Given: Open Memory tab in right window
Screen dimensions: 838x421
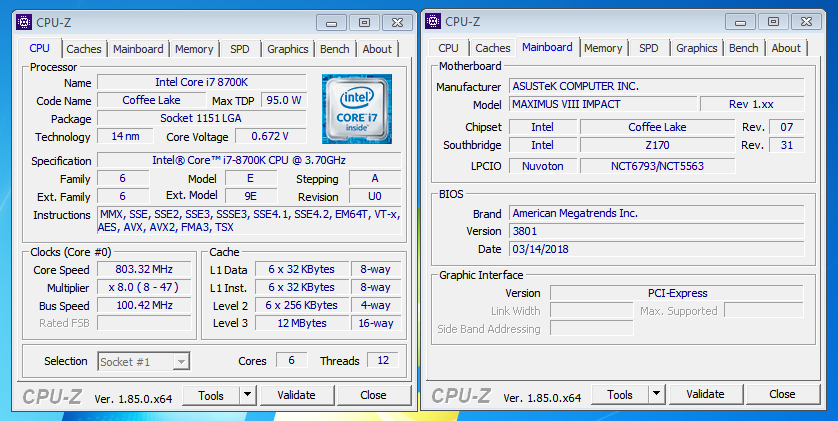Looking at the screenshot, I should point(603,48).
